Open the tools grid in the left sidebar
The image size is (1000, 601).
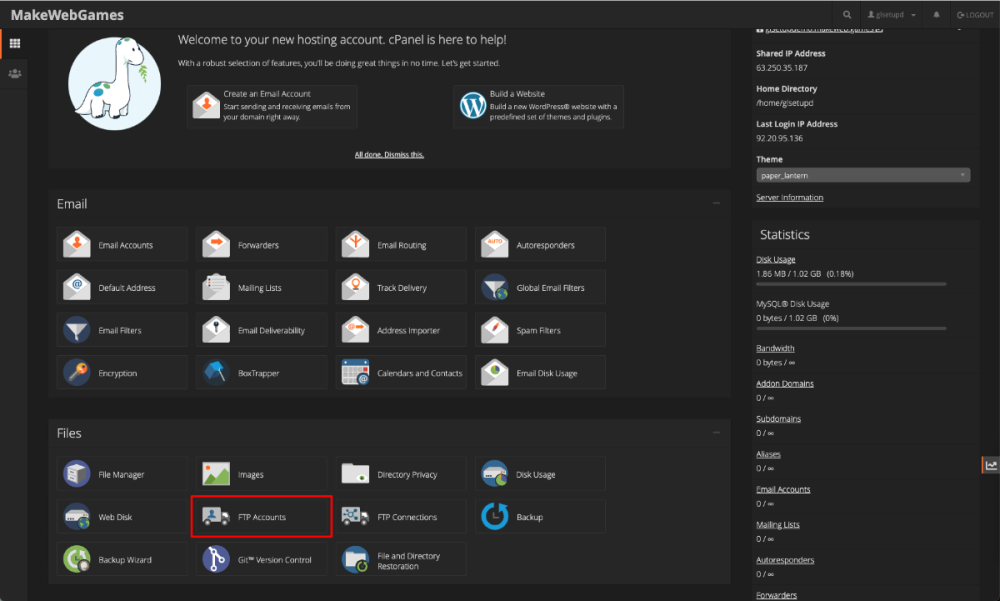pyautogui.click(x=13, y=44)
